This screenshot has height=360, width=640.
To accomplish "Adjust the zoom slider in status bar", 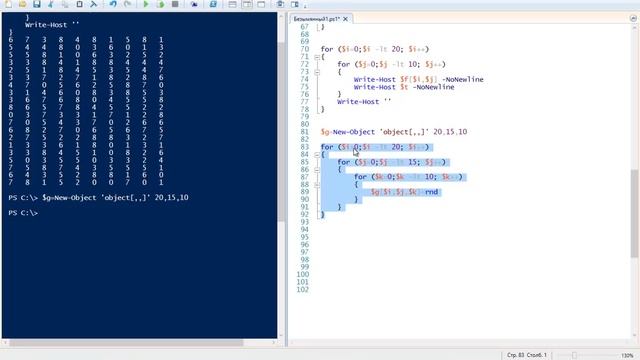I will tap(574, 356).
